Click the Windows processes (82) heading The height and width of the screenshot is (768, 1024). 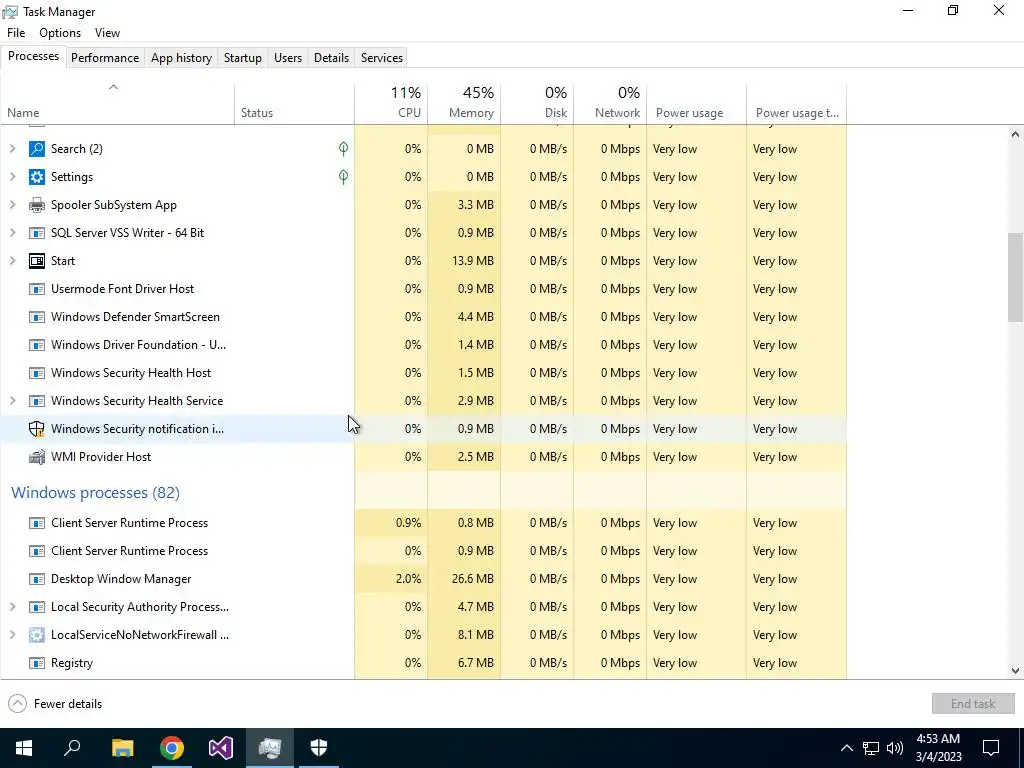(95, 492)
